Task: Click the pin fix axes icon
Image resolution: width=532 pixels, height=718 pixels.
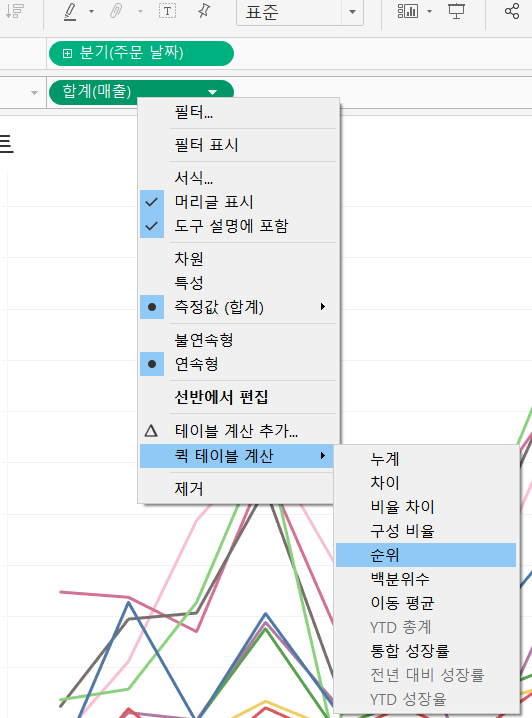Action: [x=204, y=11]
